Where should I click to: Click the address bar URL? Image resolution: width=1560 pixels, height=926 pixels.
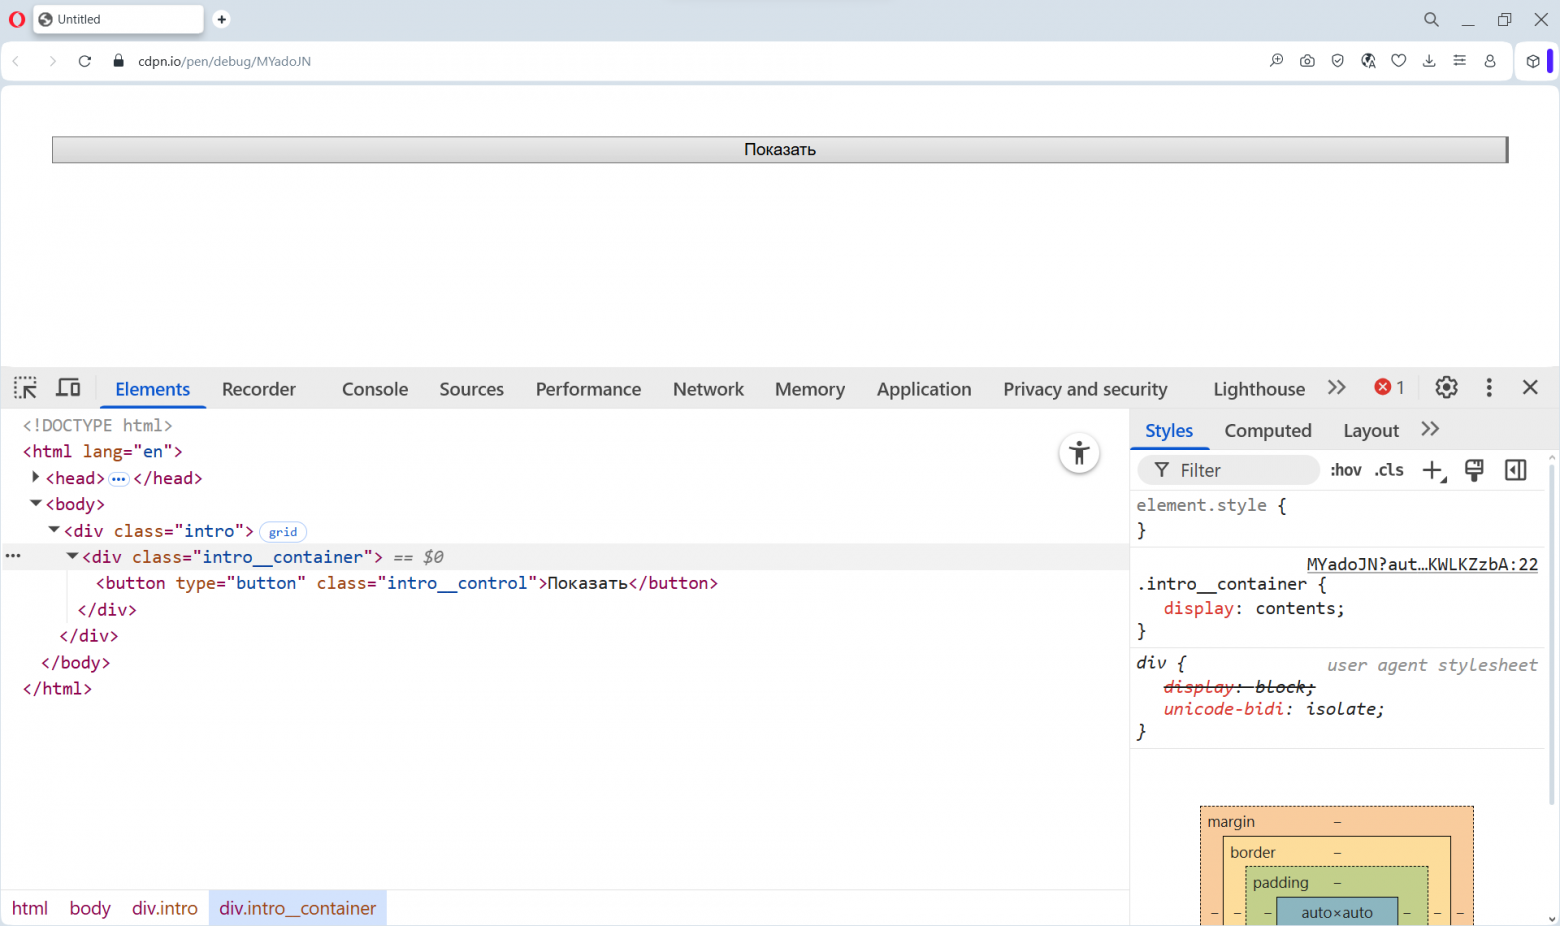click(x=224, y=61)
